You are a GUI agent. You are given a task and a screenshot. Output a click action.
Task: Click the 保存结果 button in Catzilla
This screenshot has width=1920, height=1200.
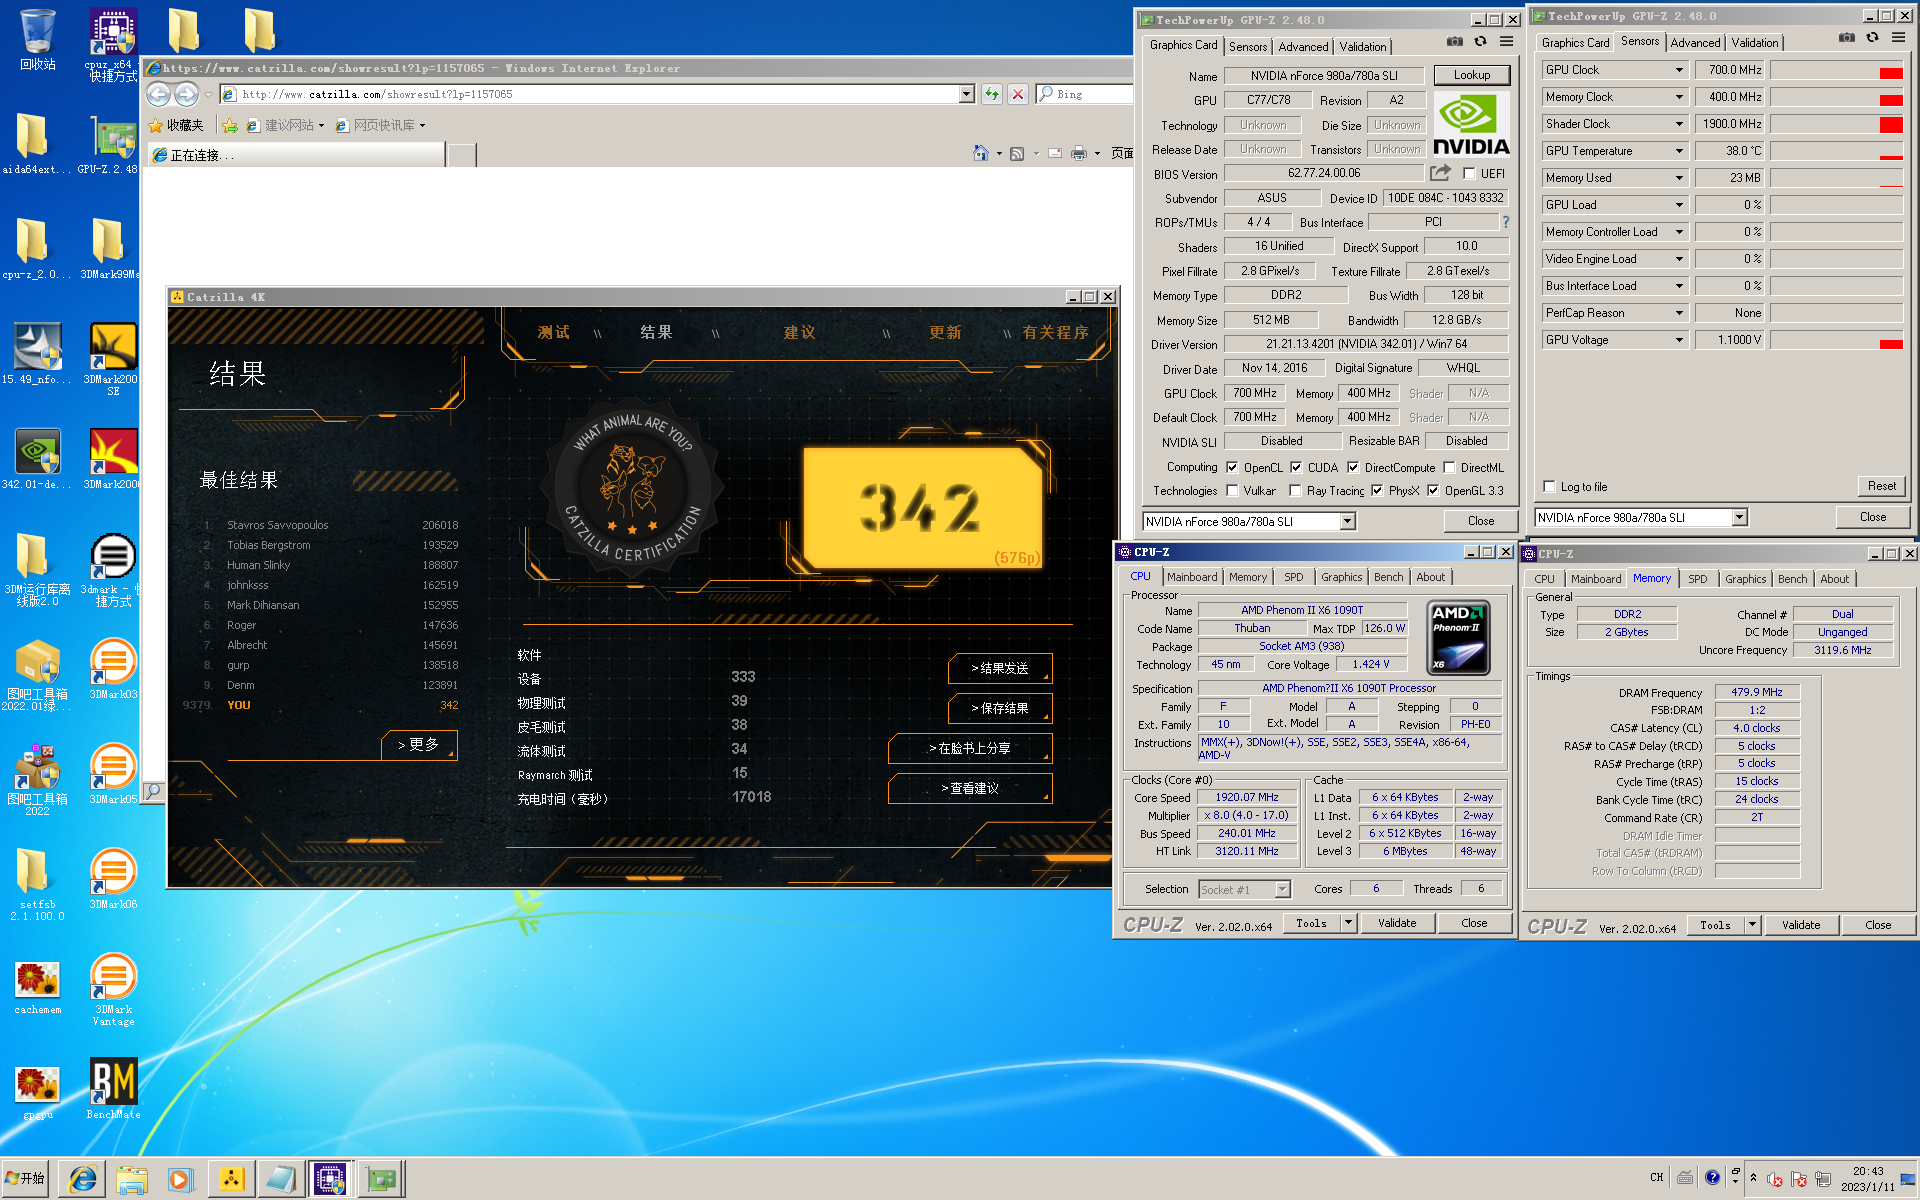[1000, 708]
